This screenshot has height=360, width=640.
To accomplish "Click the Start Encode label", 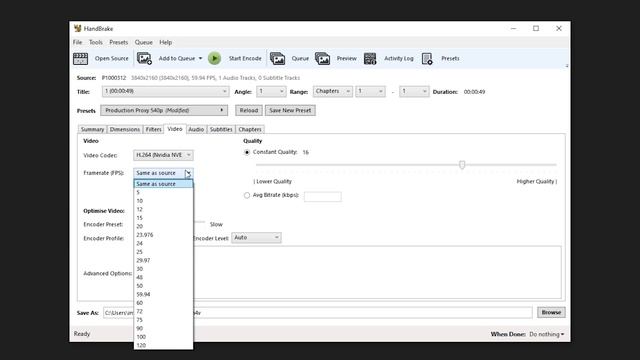I will coord(245,58).
